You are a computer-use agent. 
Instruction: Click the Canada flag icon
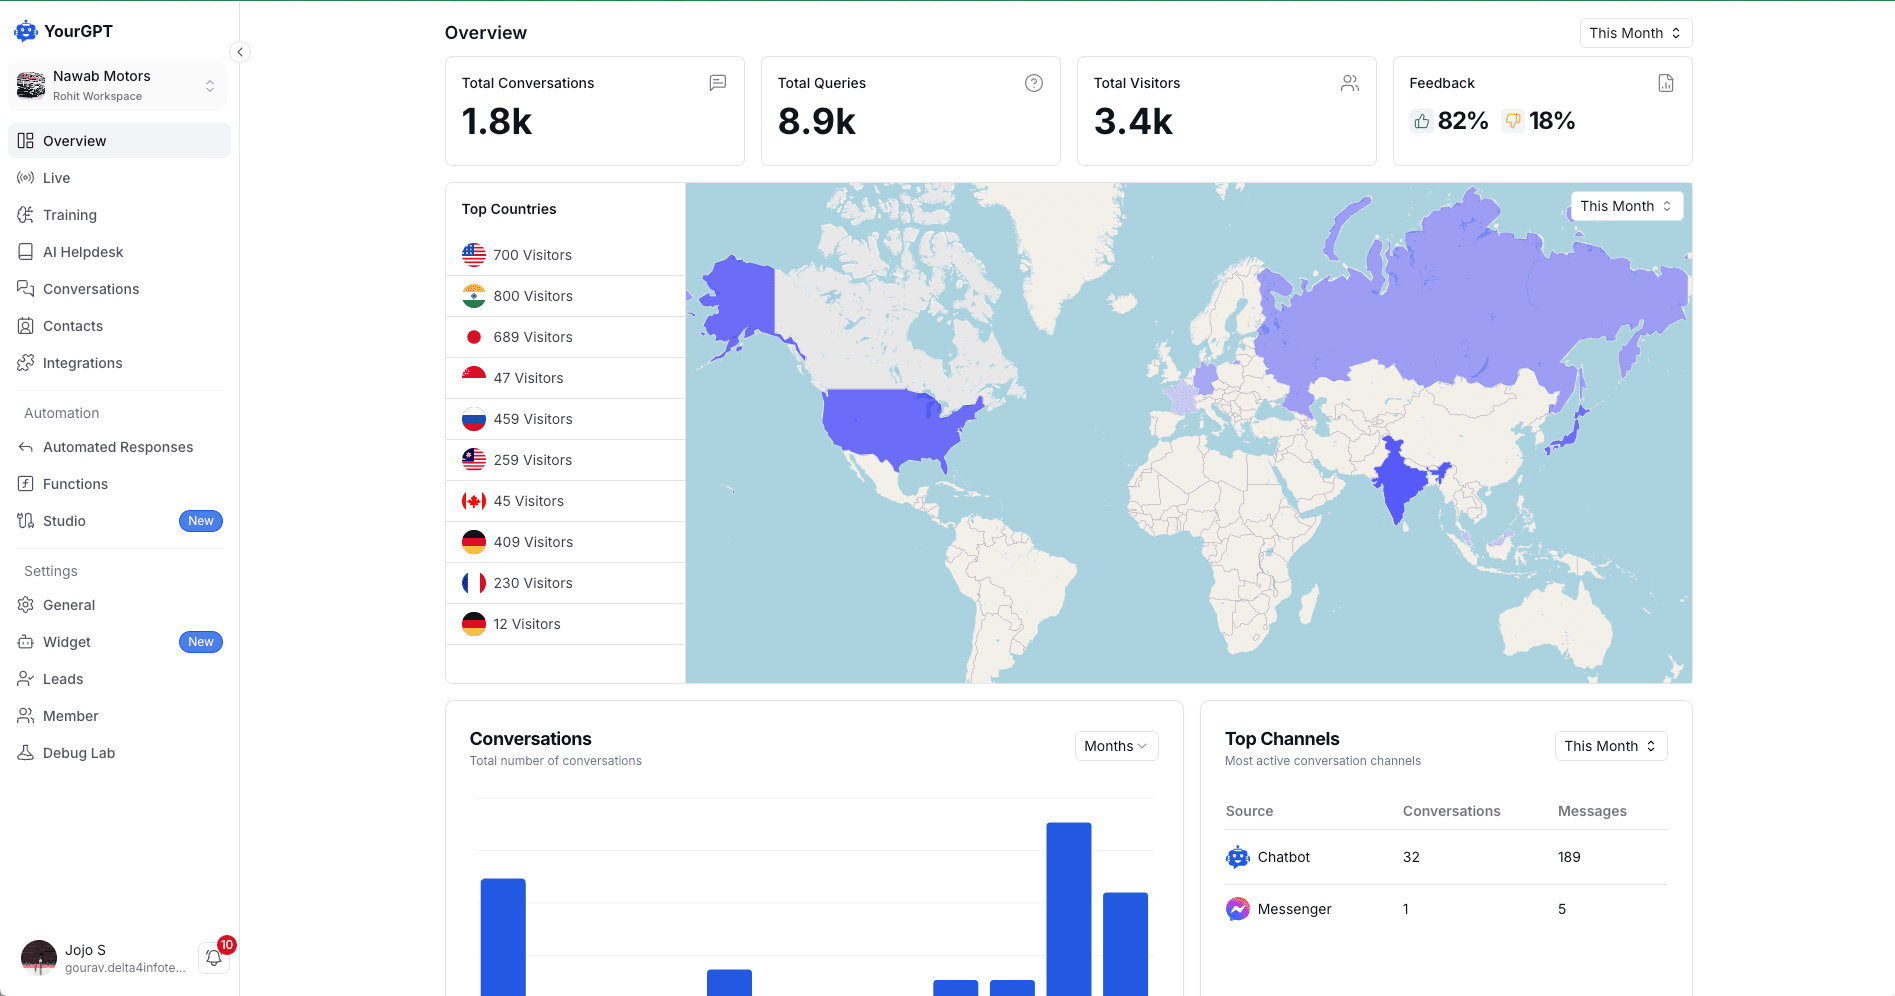coord(474,501)
